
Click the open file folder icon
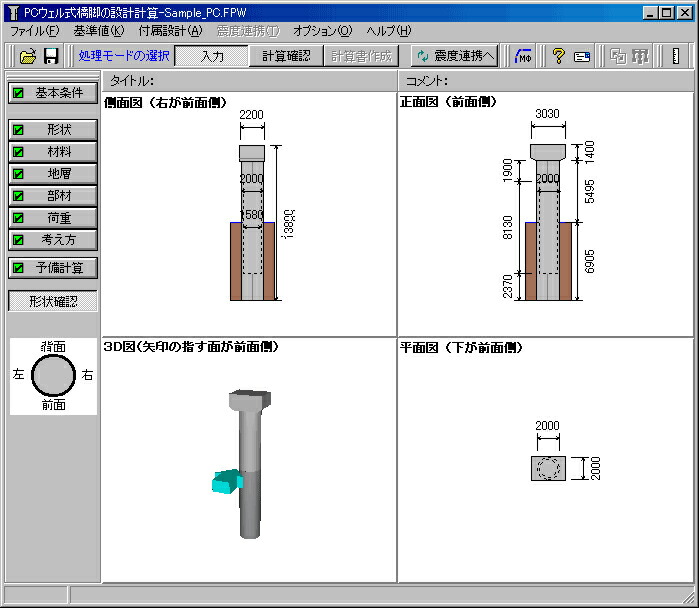[28, 56]
